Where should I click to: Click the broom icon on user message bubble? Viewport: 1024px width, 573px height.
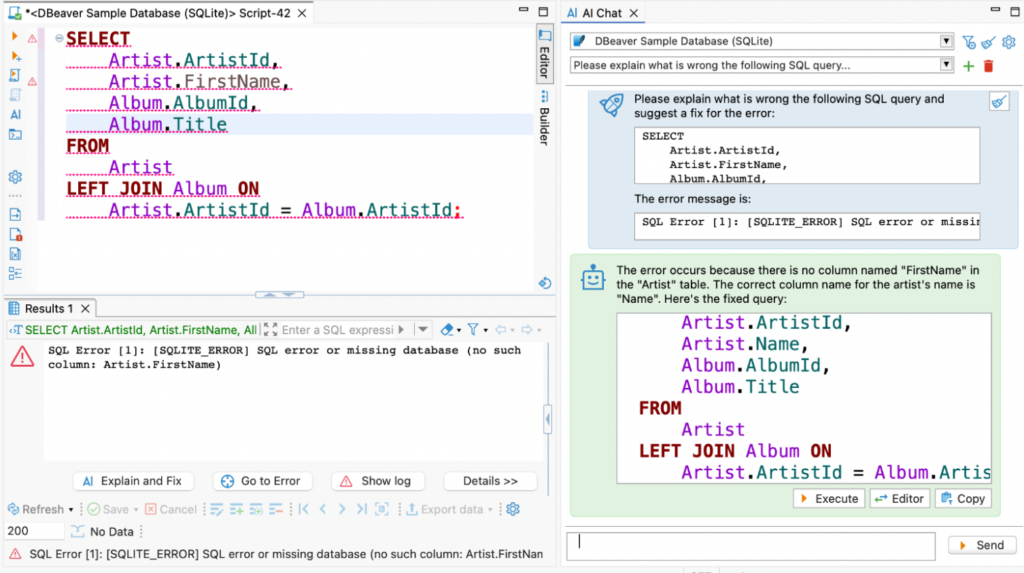click(999, 102)
